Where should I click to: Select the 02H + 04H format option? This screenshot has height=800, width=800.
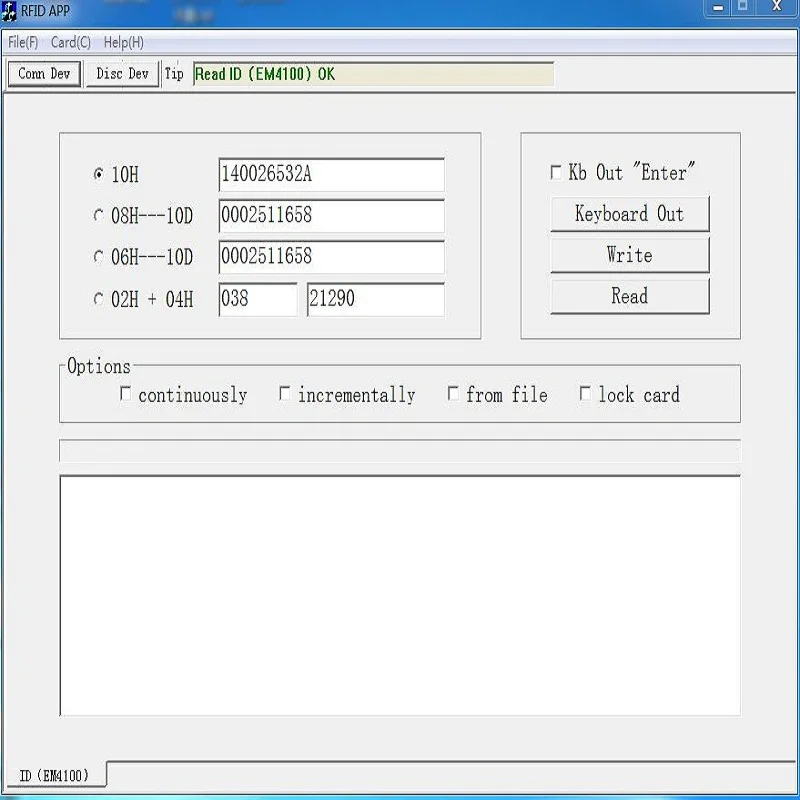click(x=98, y=299)
